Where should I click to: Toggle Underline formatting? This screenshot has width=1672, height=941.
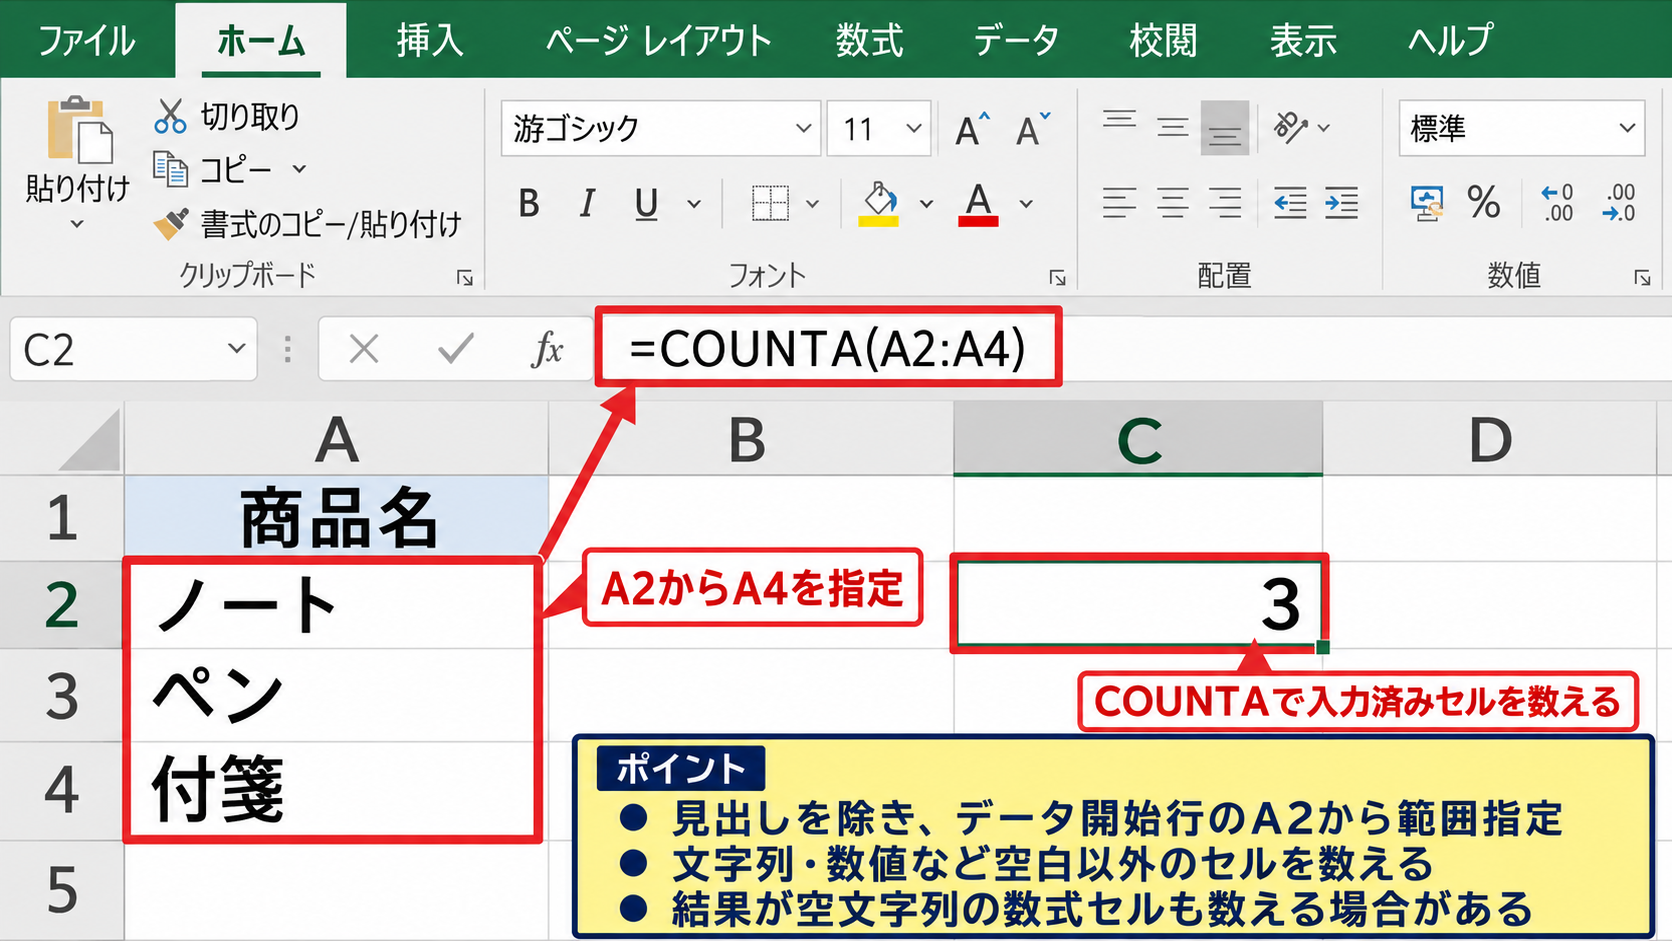pos(646,204)
